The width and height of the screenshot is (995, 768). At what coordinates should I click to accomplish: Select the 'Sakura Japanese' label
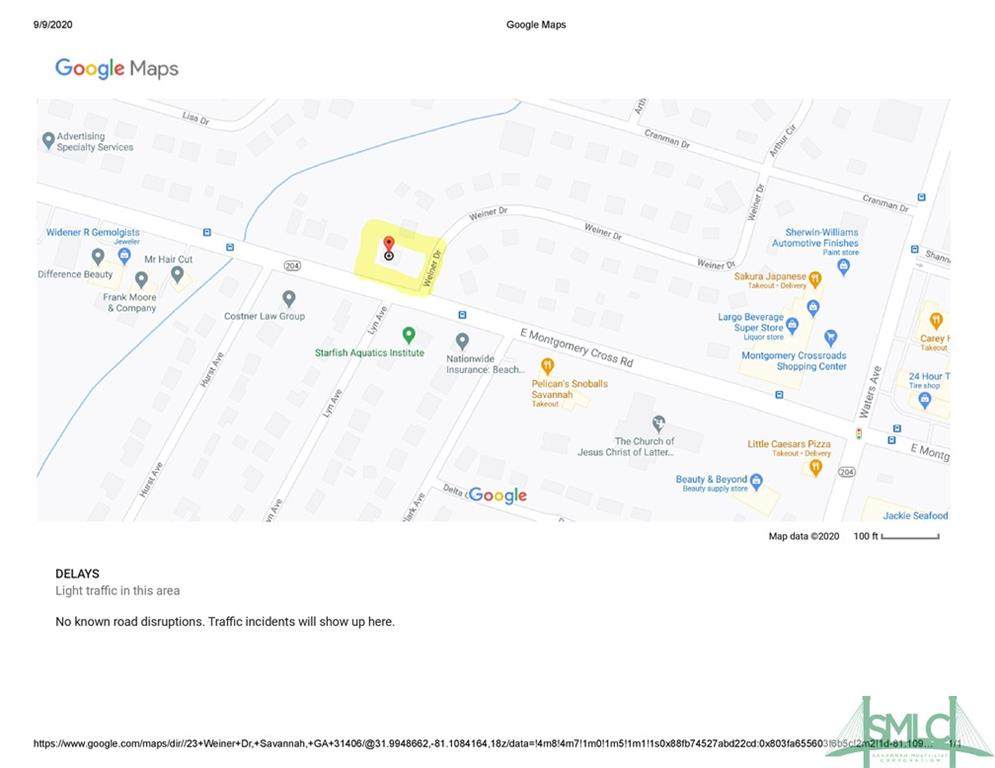pyautogui.click(x=770, y=276)
